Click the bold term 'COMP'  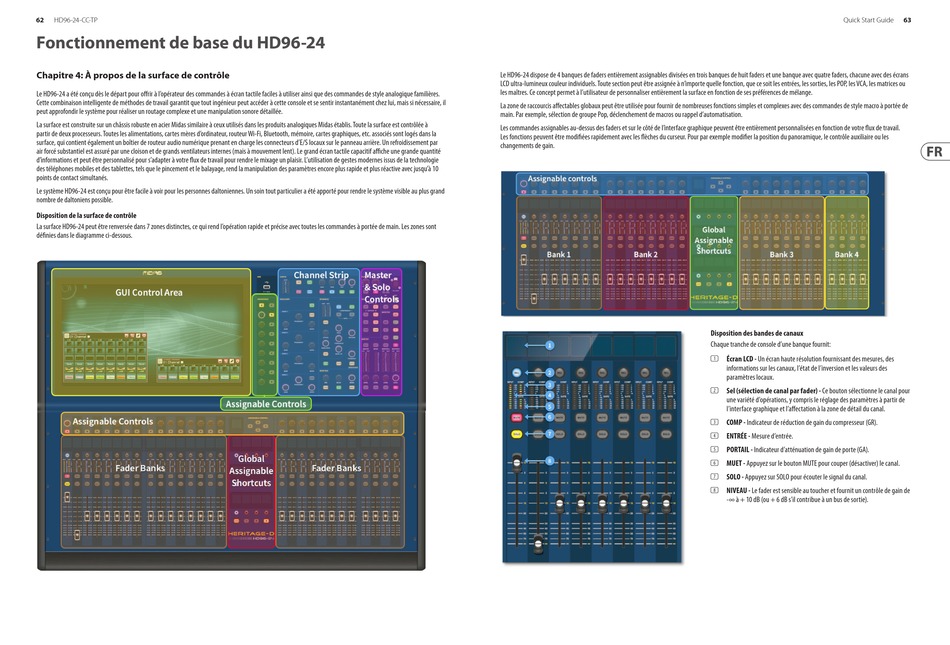tap(734, 423)
